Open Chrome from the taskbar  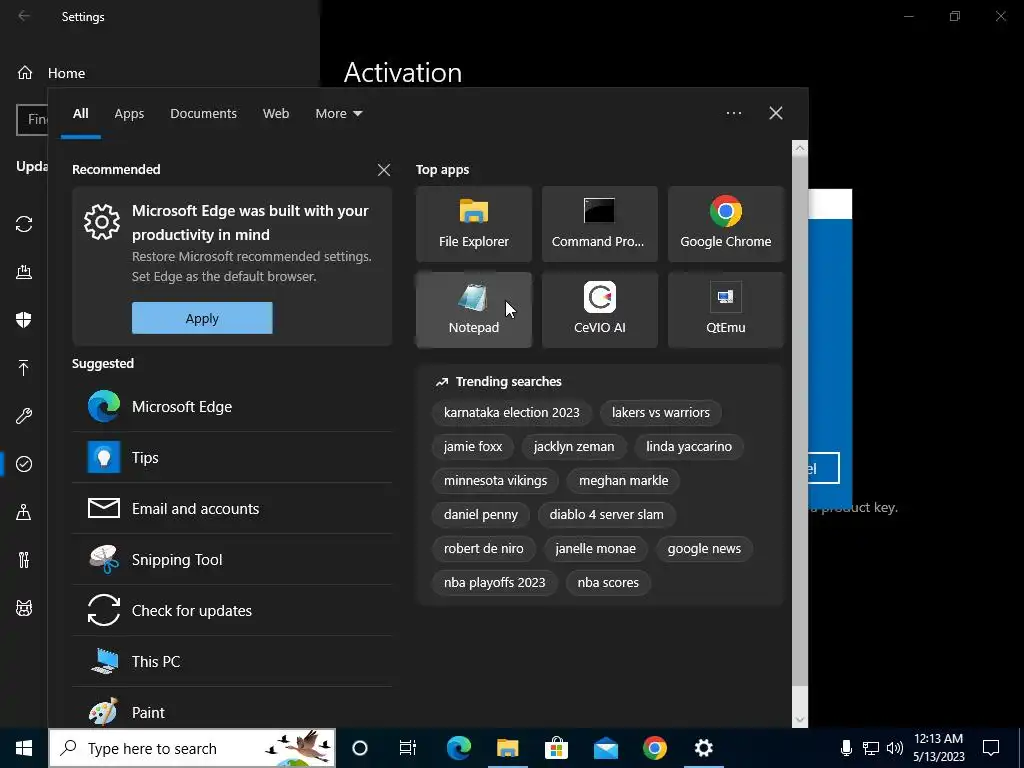(654, 748)
